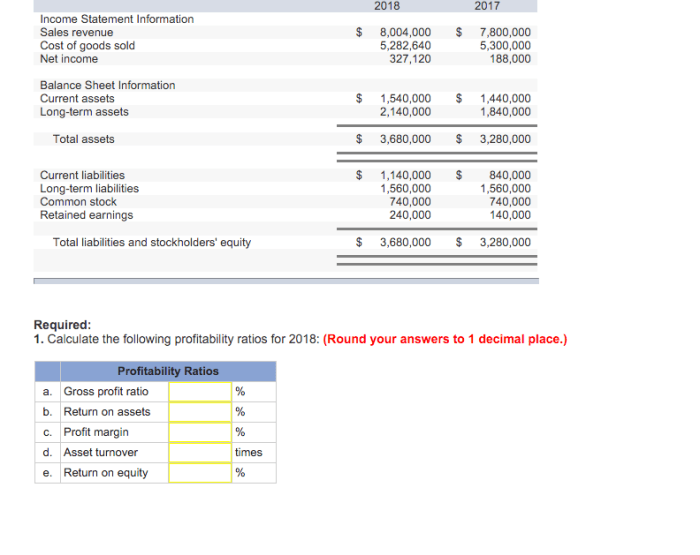
Task: Click the Gross profit ratio row label
Action: [x=105, y=392]
